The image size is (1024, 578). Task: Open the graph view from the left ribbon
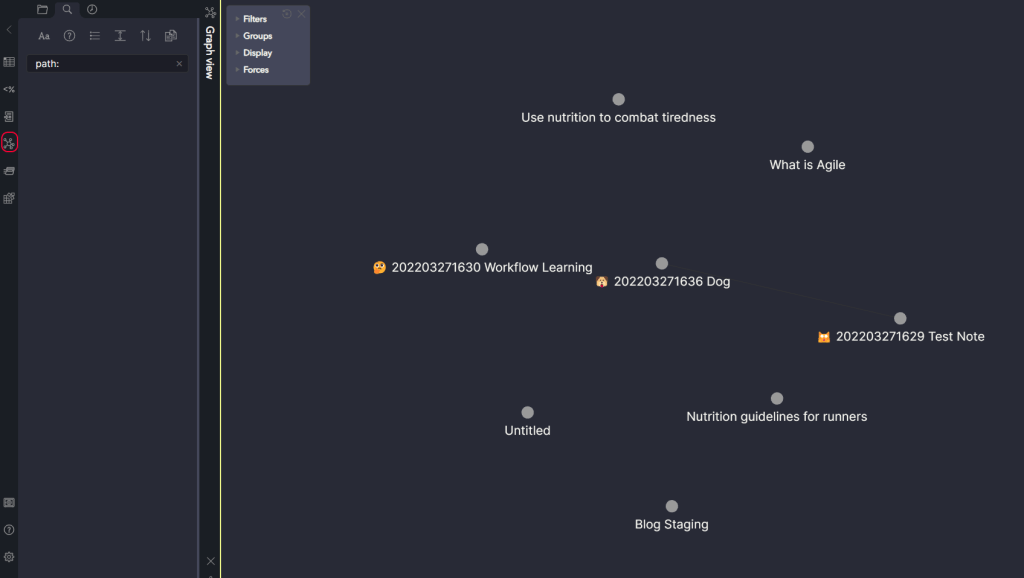tap(8, 142)
